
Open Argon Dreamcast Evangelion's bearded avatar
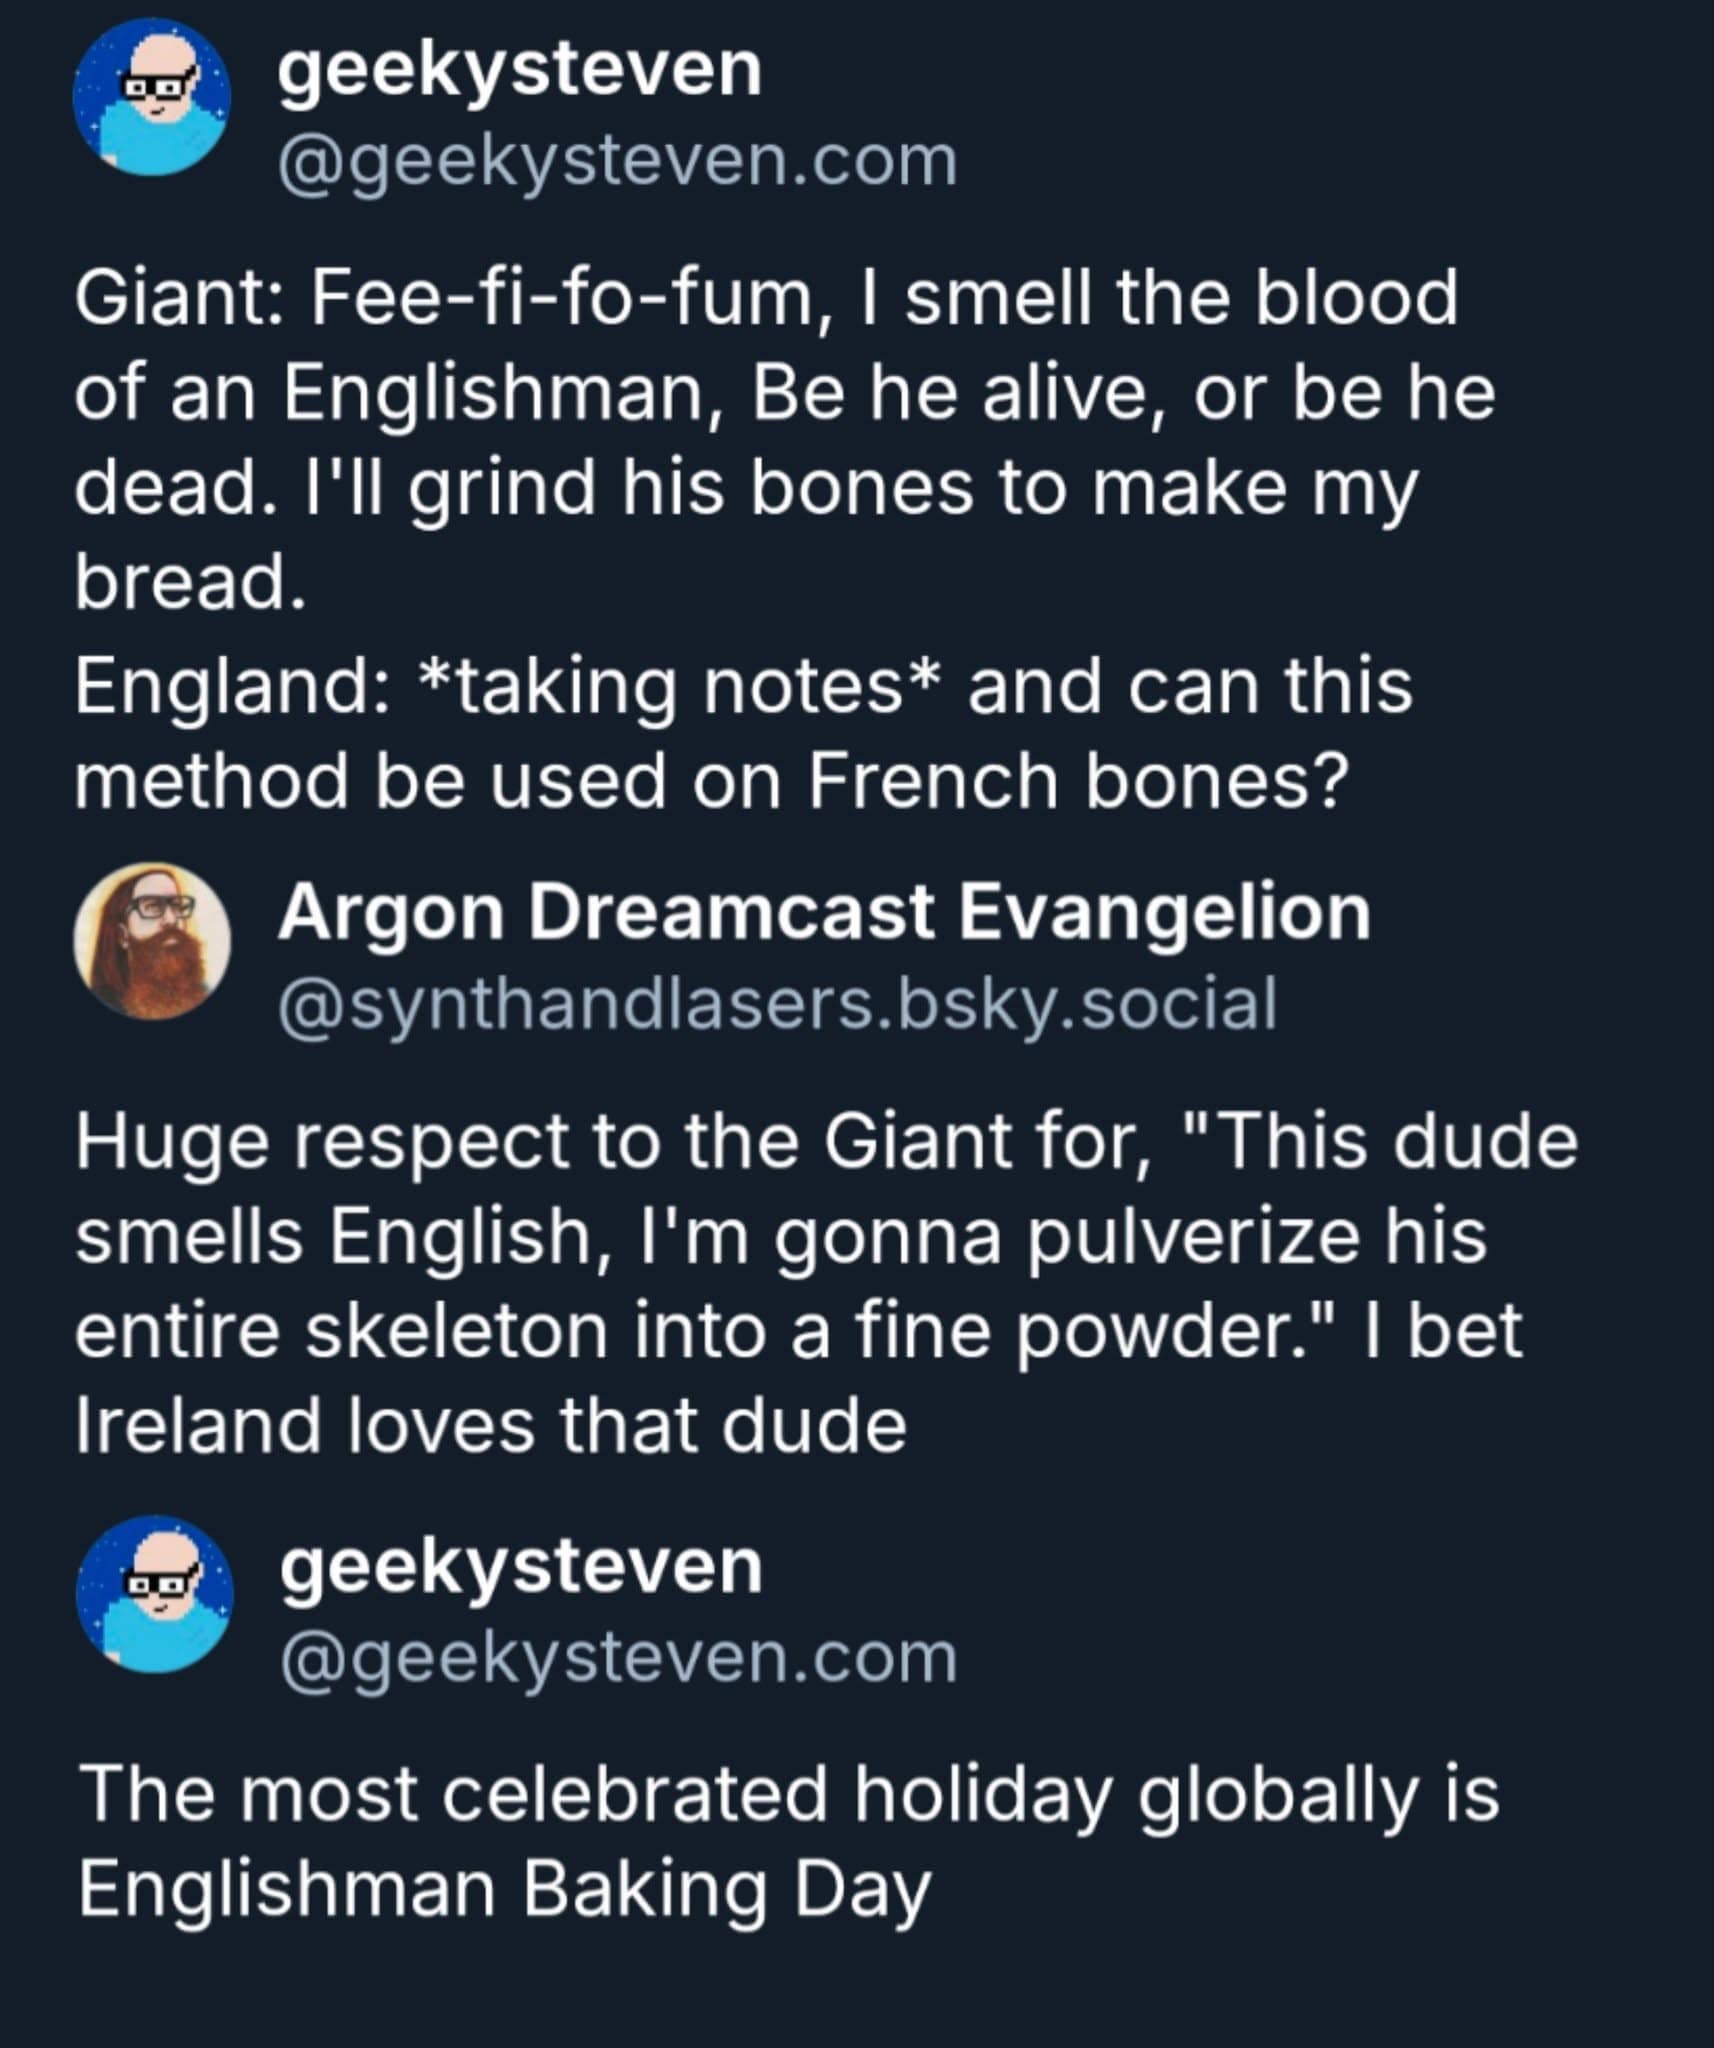pos(152,941)
